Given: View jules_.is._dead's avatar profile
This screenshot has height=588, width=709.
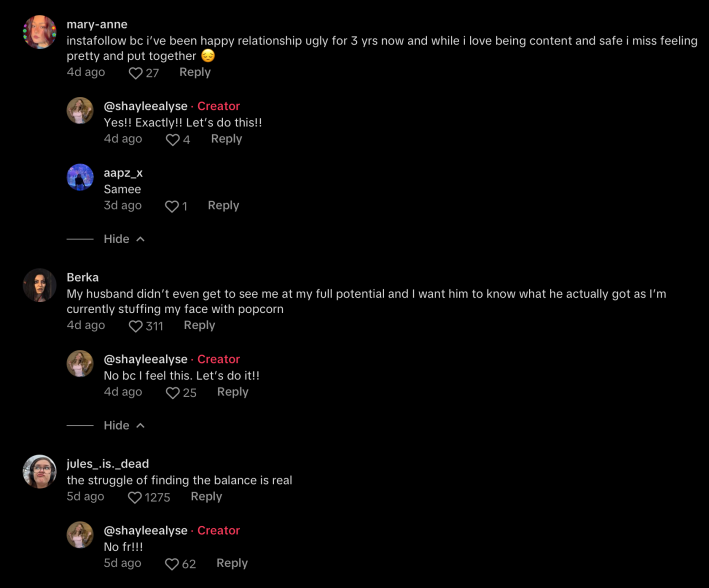Looking at the screenshot, I should 39,471.
